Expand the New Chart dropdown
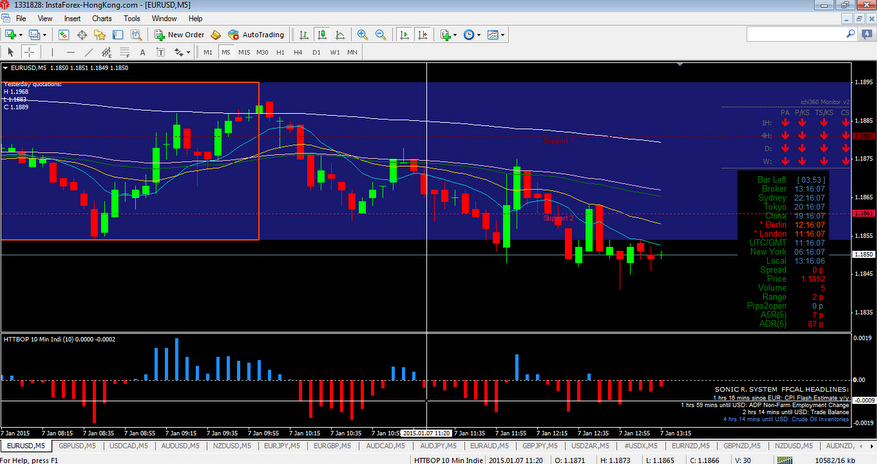This screenshot has height=464, width=877. click(20, 35)
